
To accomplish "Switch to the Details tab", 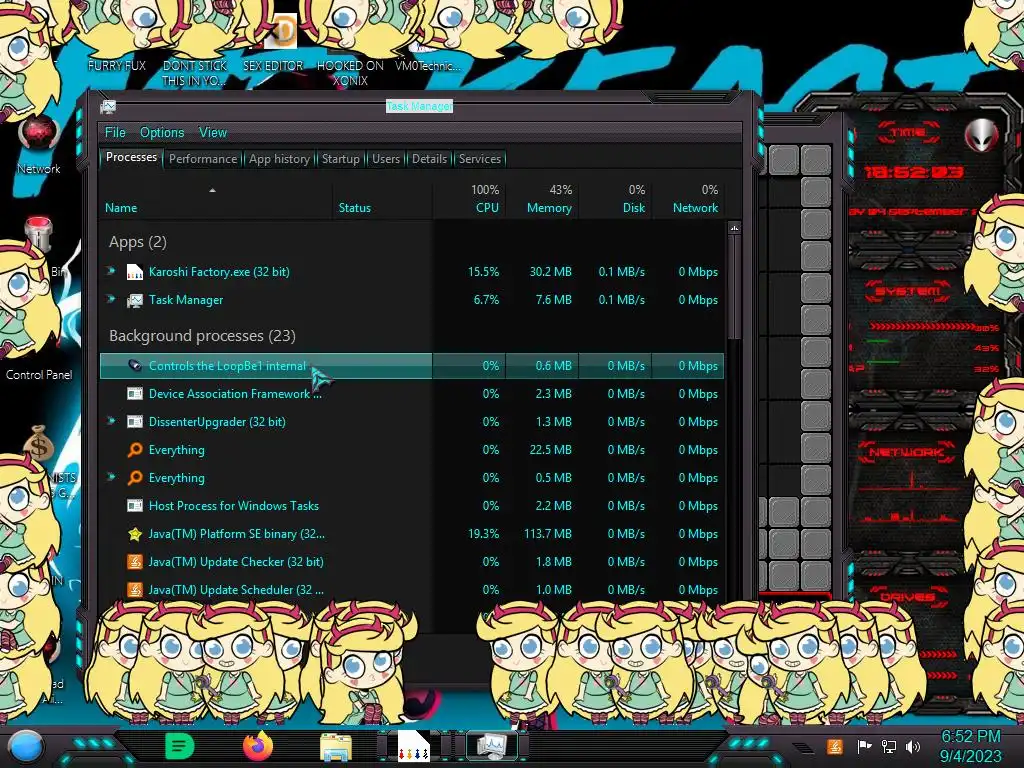I will 429,159.
